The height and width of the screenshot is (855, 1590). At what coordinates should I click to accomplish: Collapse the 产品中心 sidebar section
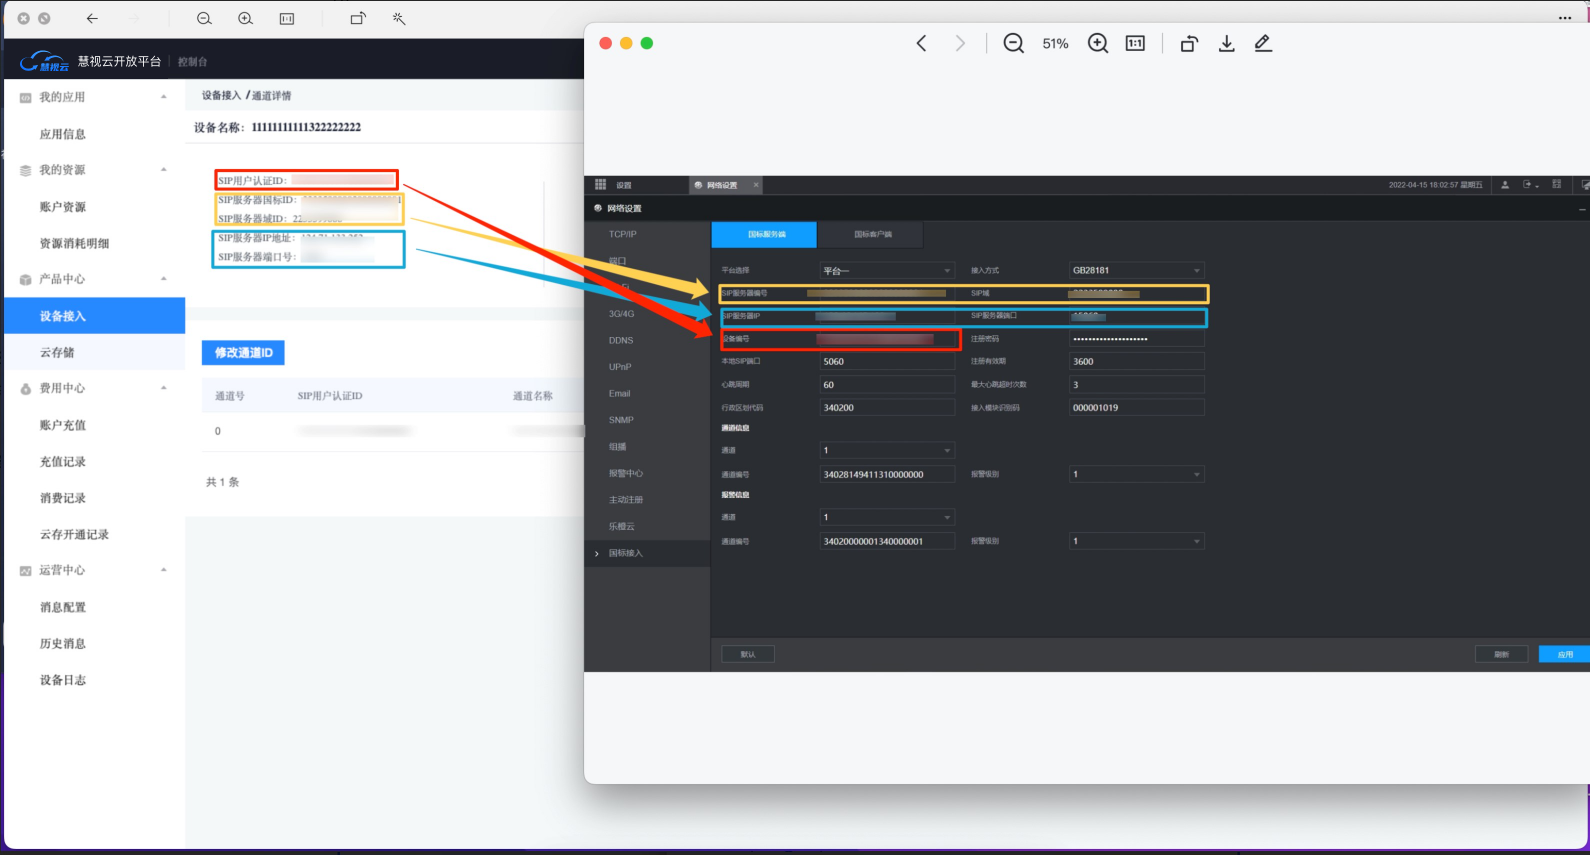[x=163, y=279]
